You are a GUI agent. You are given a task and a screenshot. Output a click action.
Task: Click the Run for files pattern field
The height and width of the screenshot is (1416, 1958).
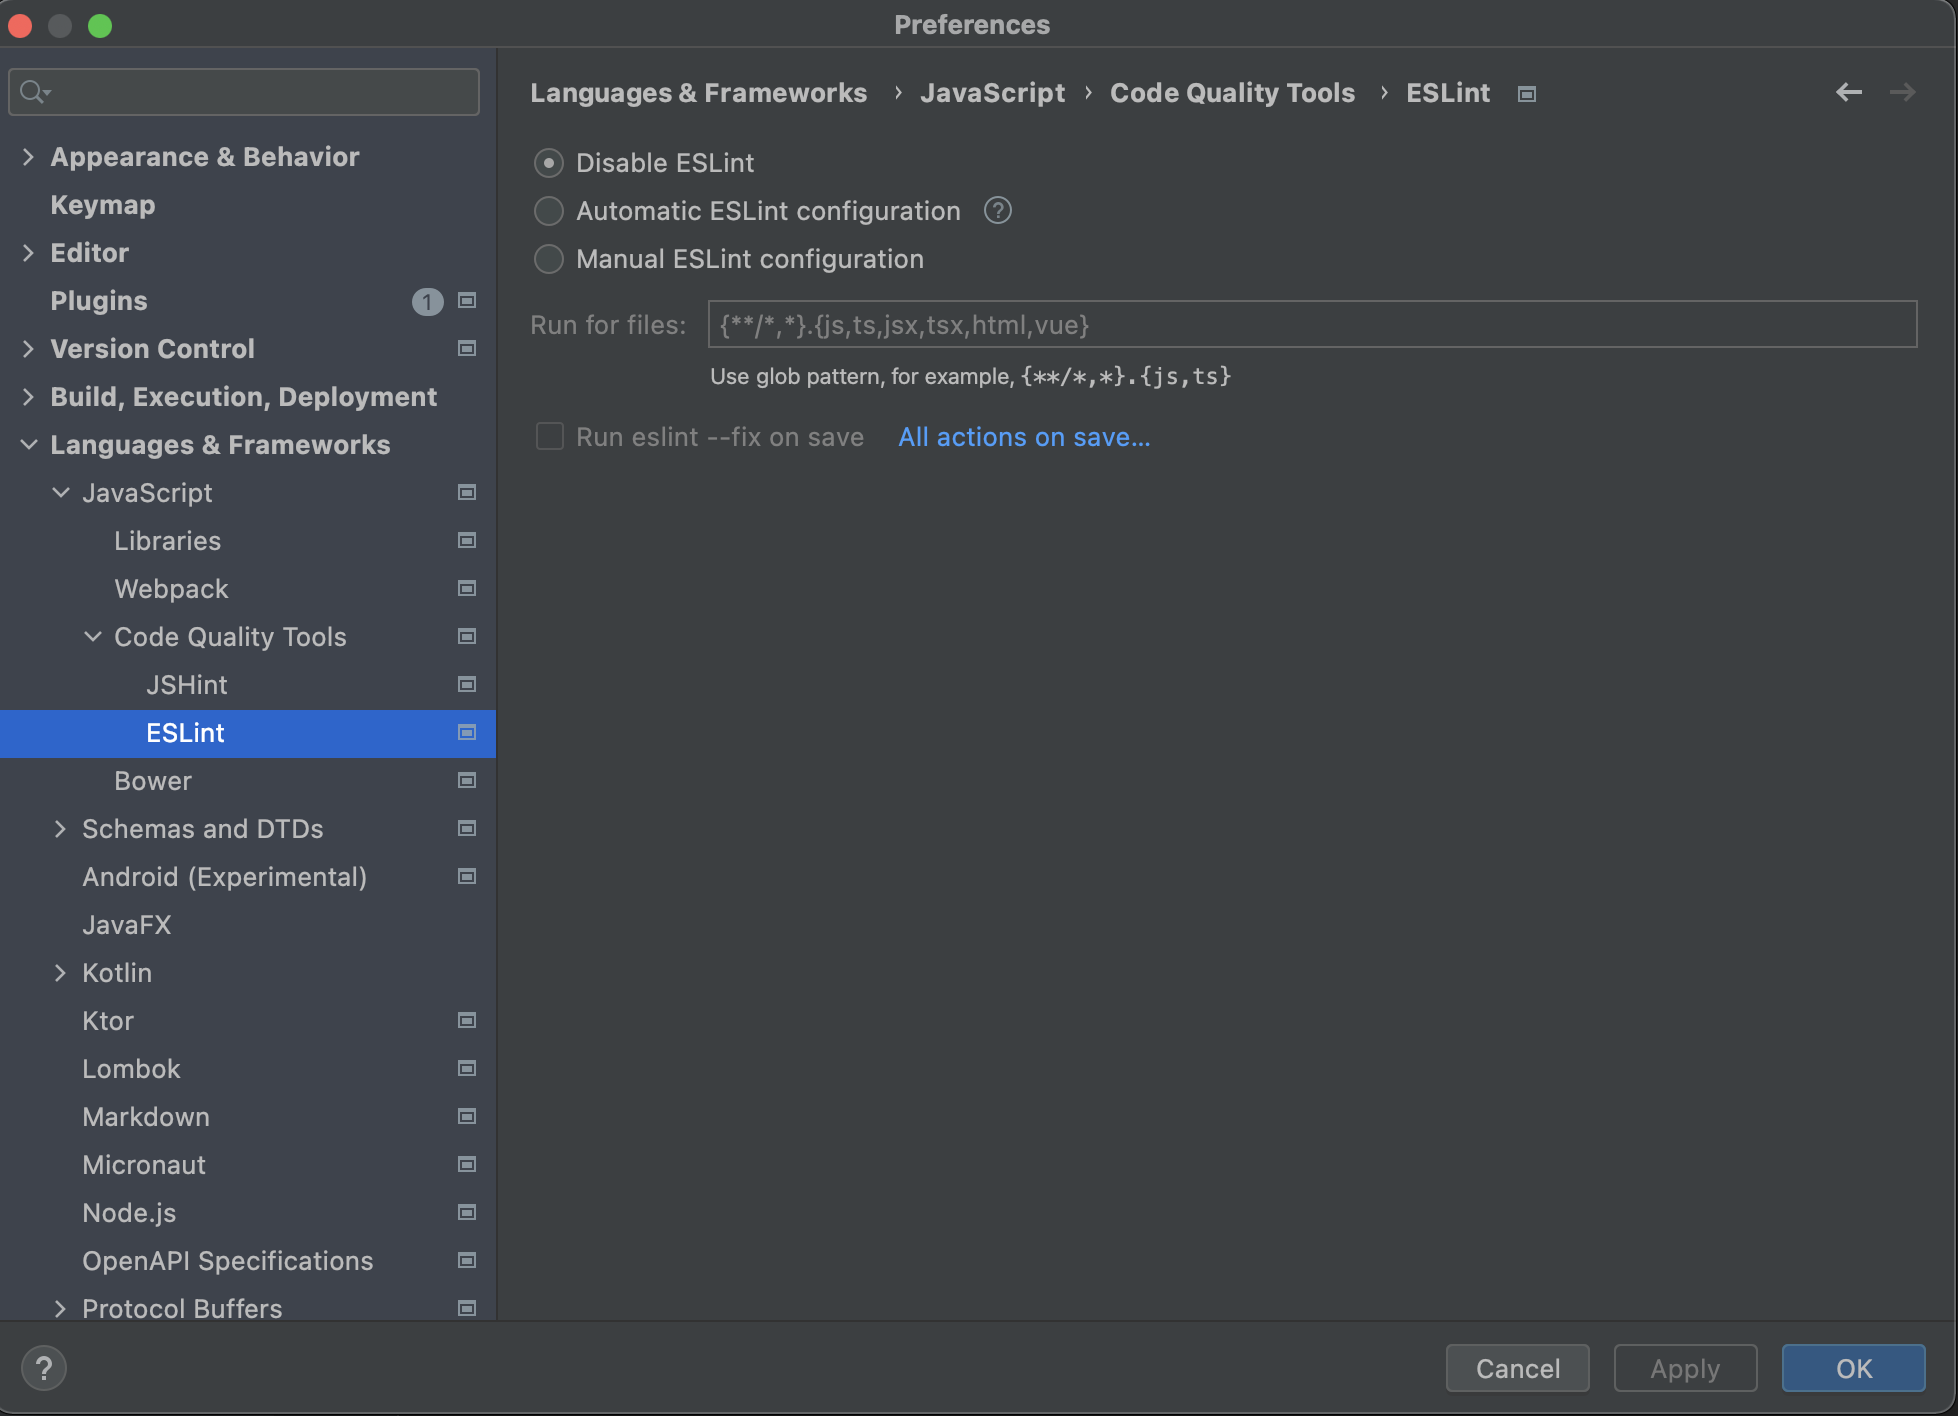pos(1312,324)
